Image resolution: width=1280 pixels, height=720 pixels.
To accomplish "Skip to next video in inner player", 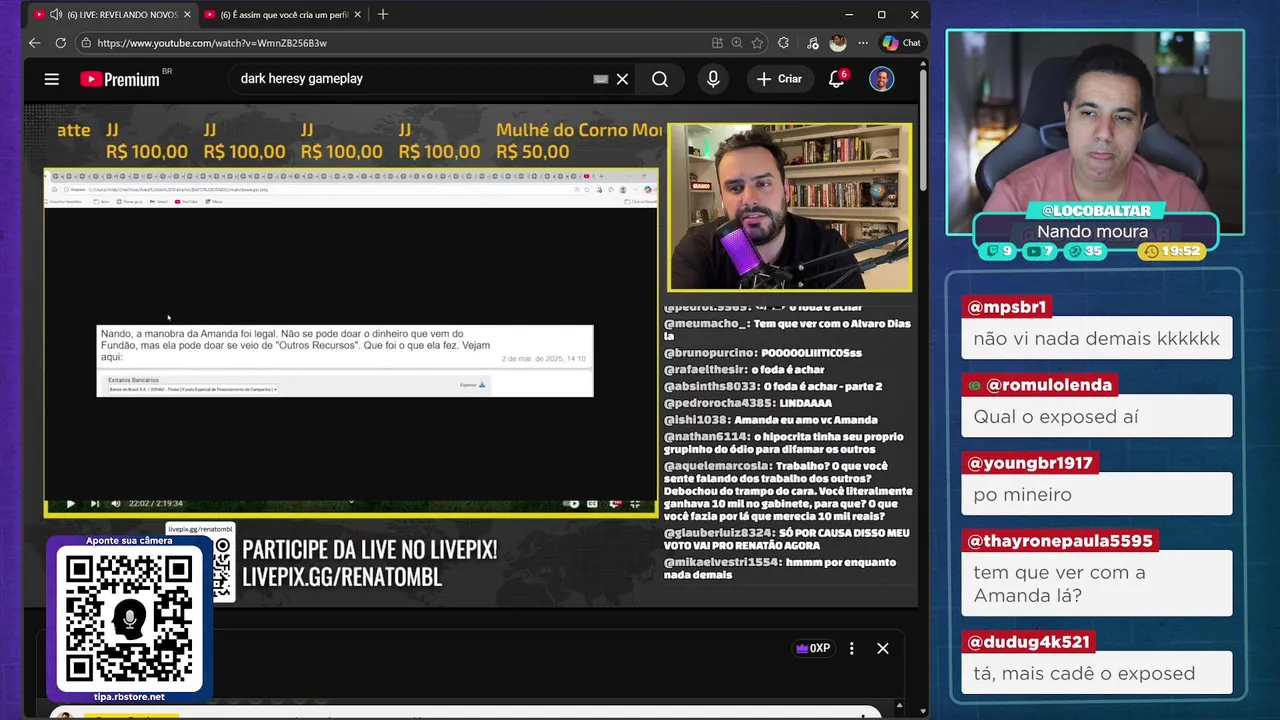I will 94,503.
